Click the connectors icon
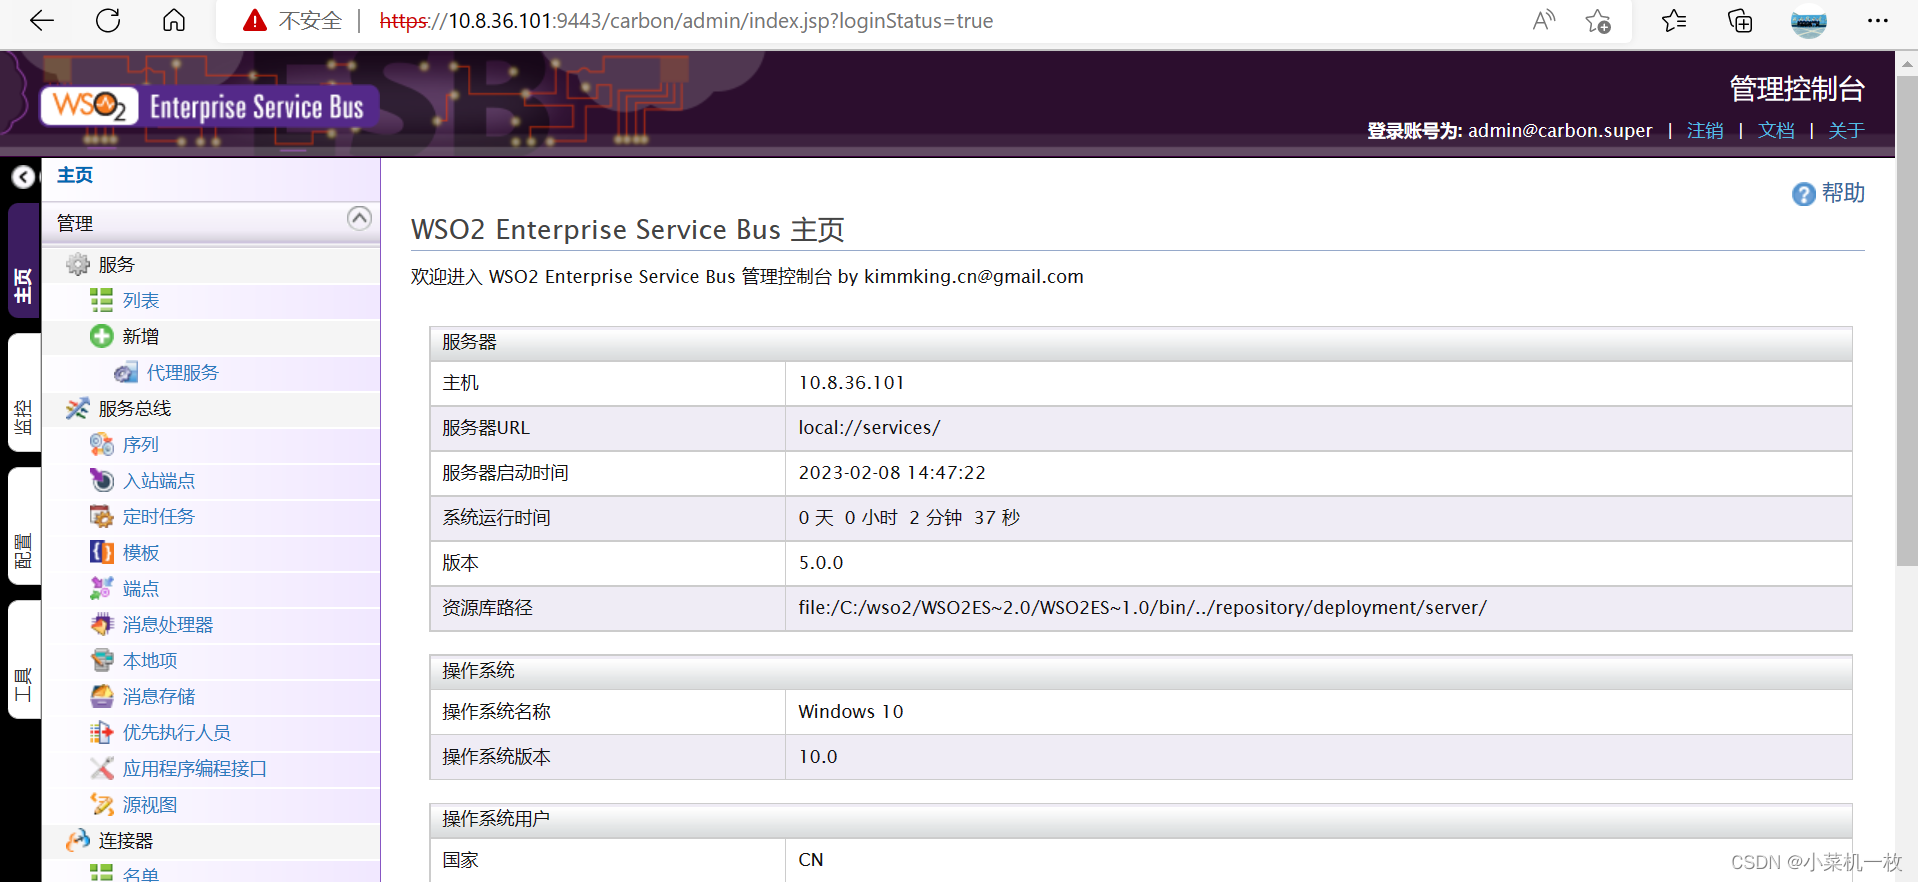This screenshot has height=882, width=1918. tap(78, 841)
